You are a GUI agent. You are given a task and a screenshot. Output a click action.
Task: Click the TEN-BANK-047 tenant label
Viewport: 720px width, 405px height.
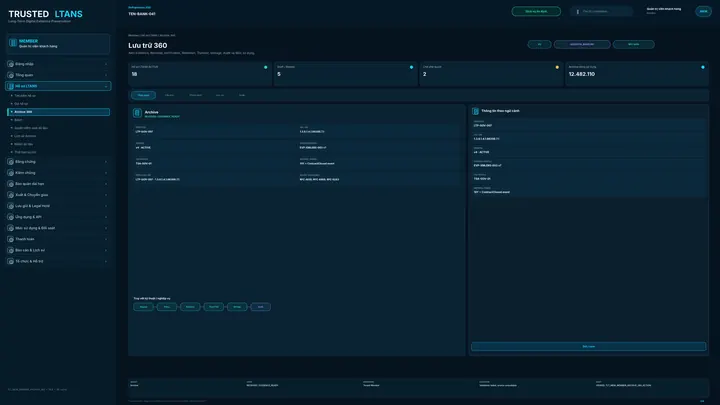point(142,14)
